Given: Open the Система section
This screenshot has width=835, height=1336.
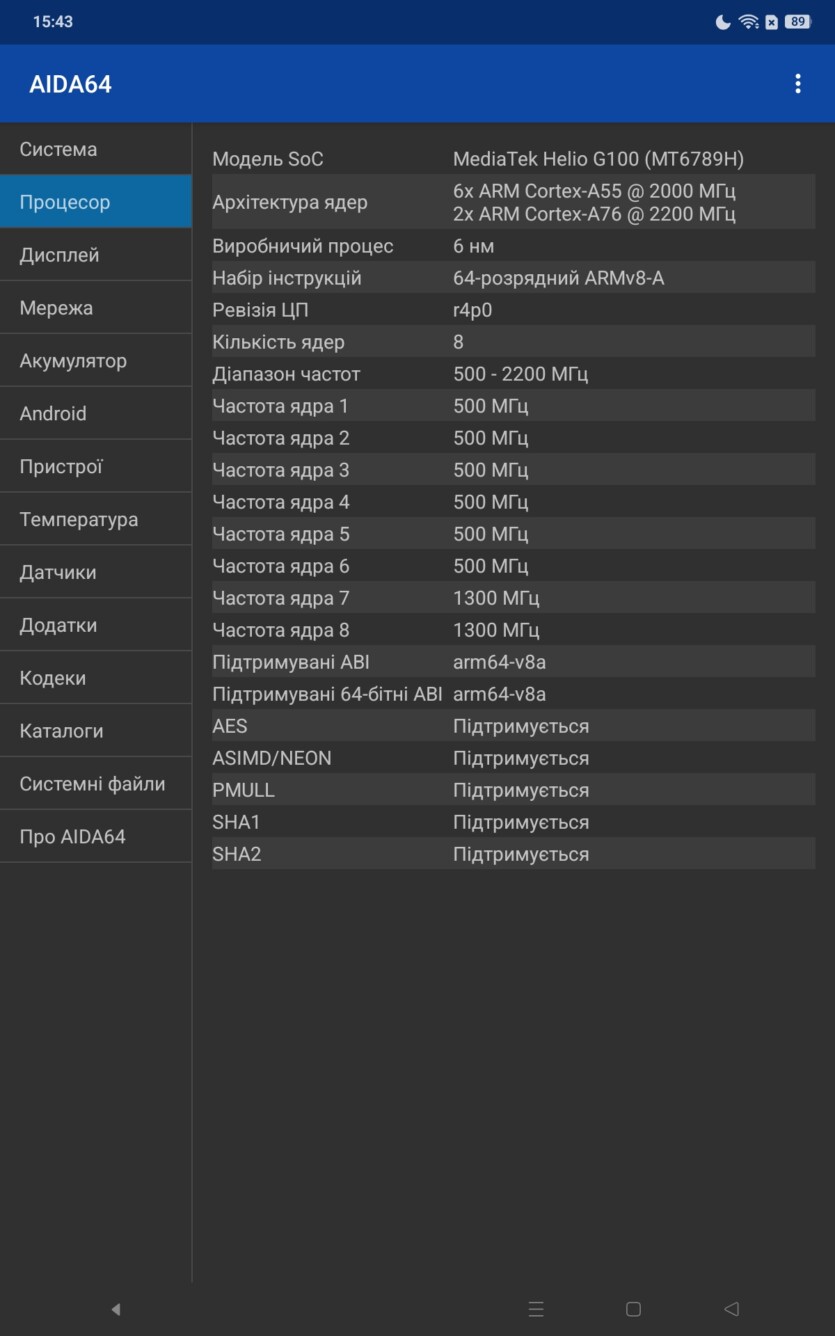Looking at the screenshot, I should pyautogui.click(x=96, y=149).
